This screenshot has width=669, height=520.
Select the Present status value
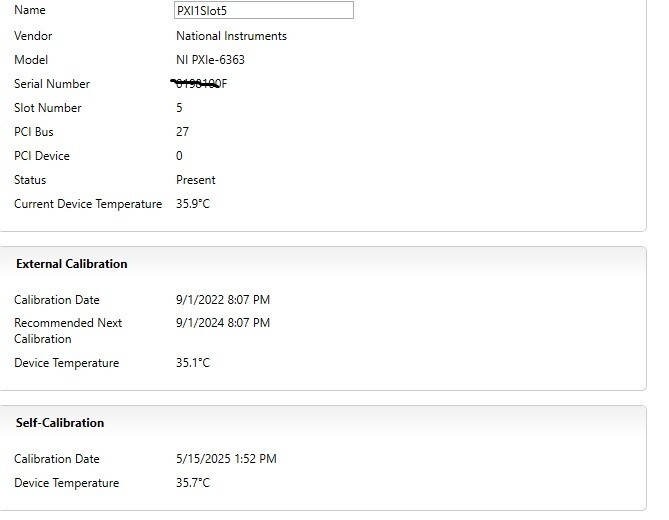pyautogui.click(x=195, y=180)
